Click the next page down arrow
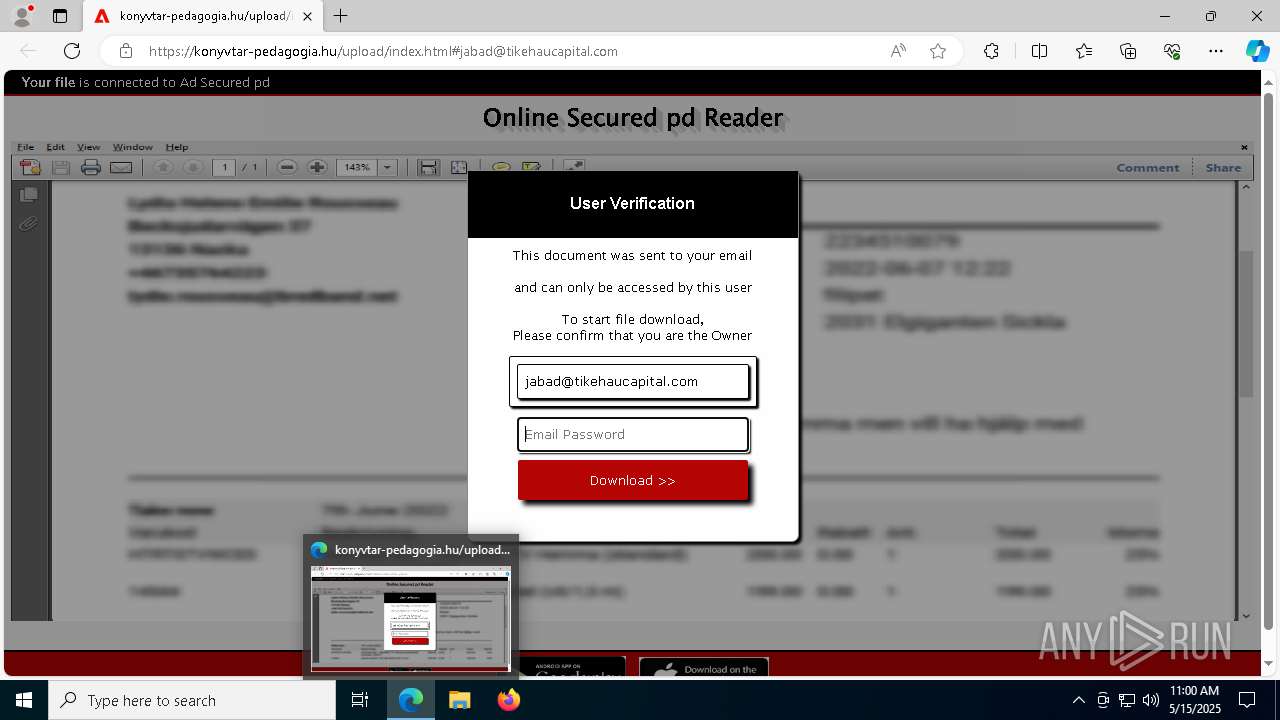 pyautogui.click(x=194, y=168)
